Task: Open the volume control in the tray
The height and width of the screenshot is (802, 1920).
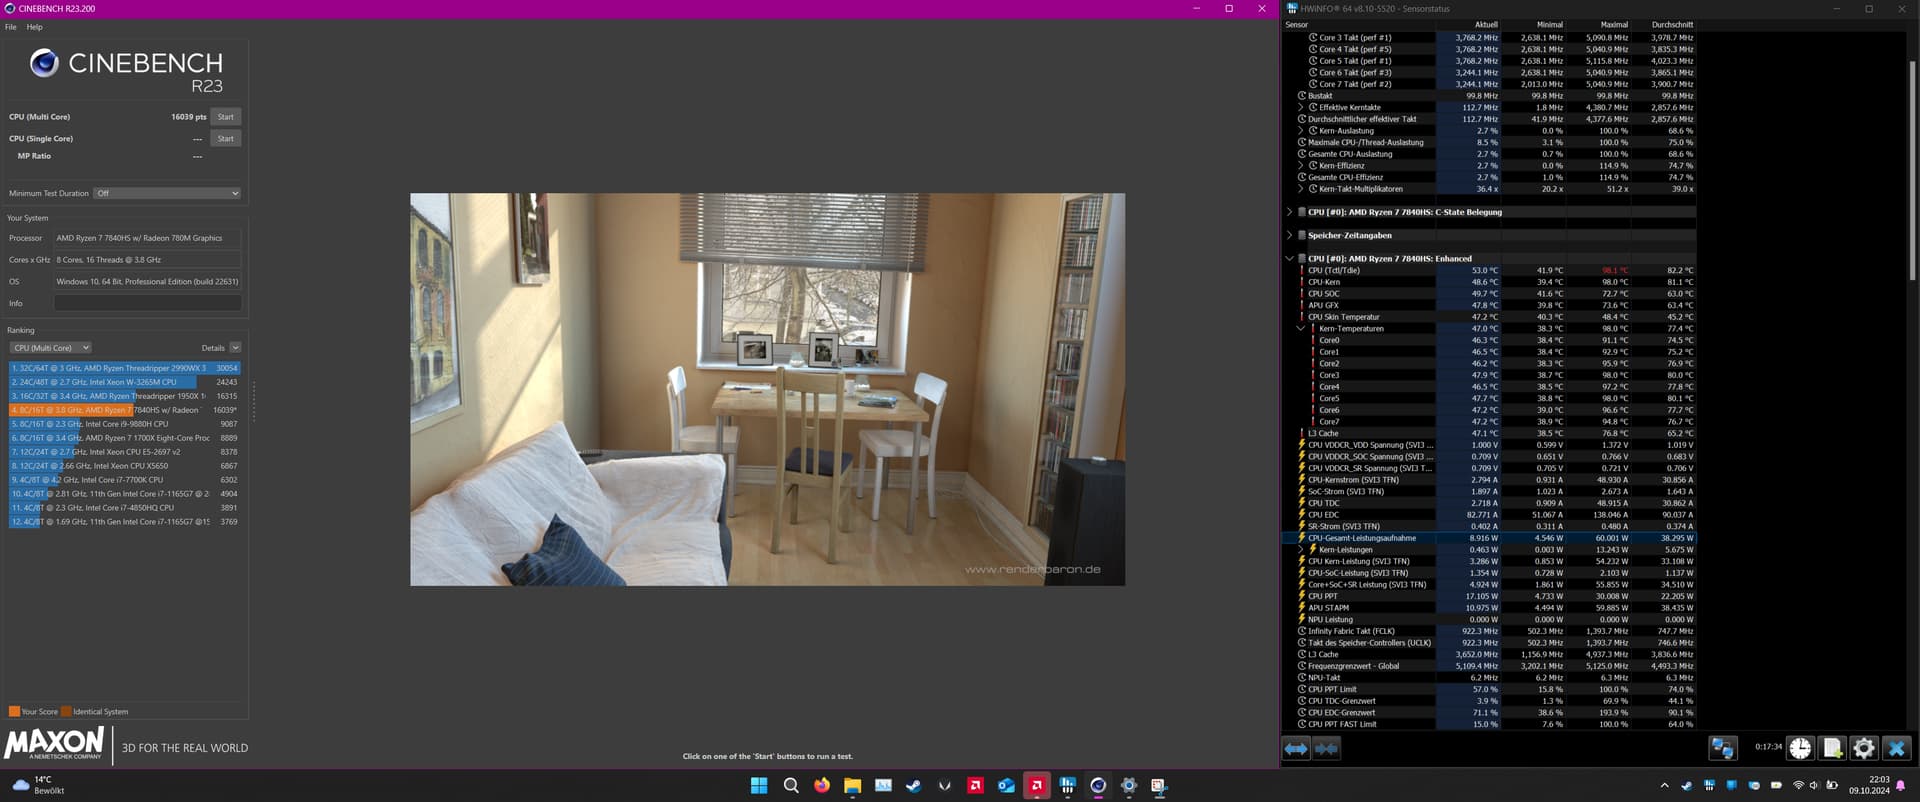Action: 1814,785
